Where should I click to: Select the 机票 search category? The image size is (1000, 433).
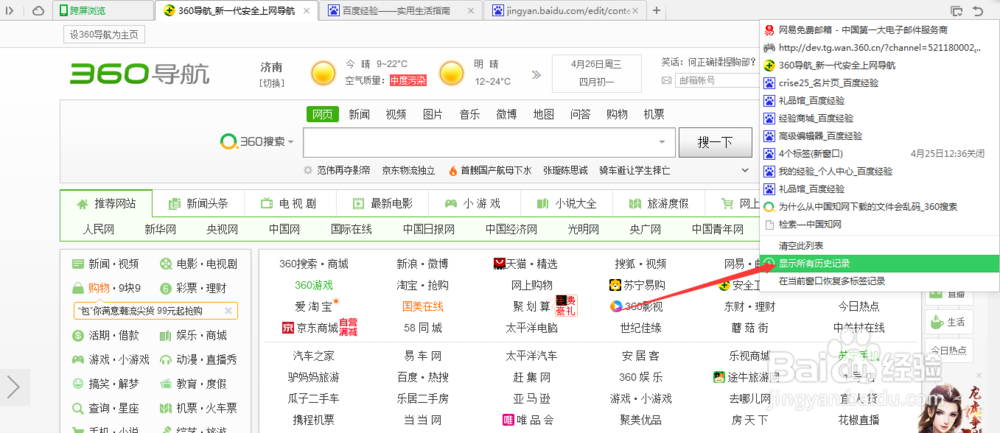(x=654, y=114)
